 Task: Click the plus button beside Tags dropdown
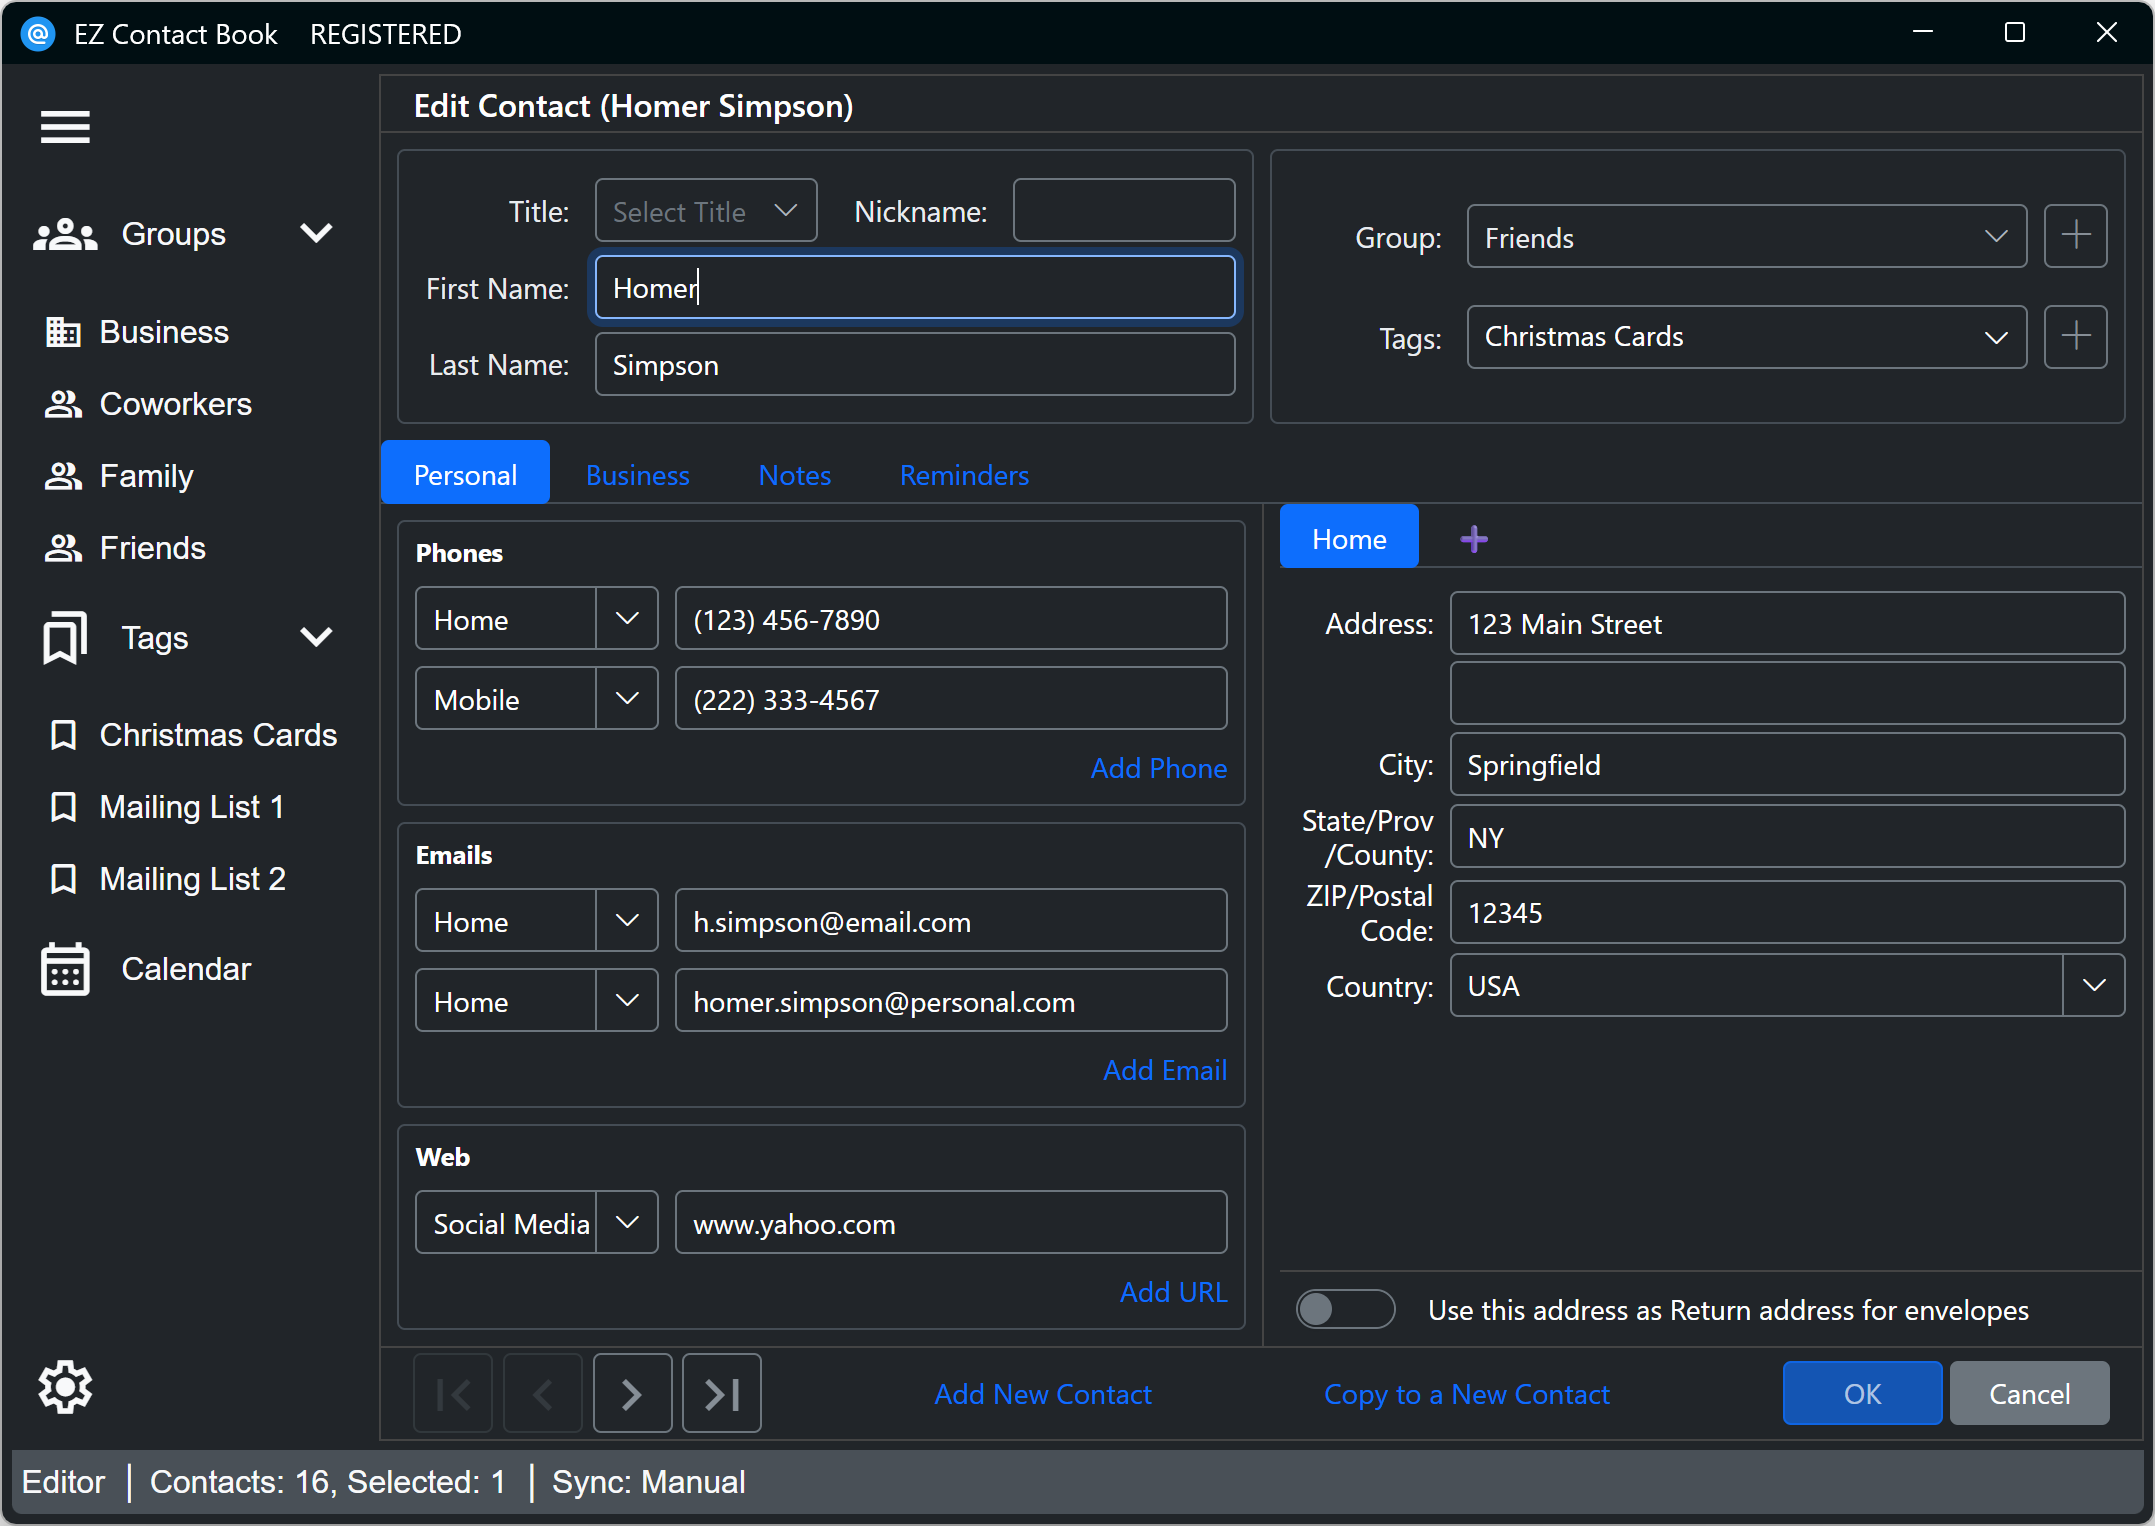[2075, 337]
